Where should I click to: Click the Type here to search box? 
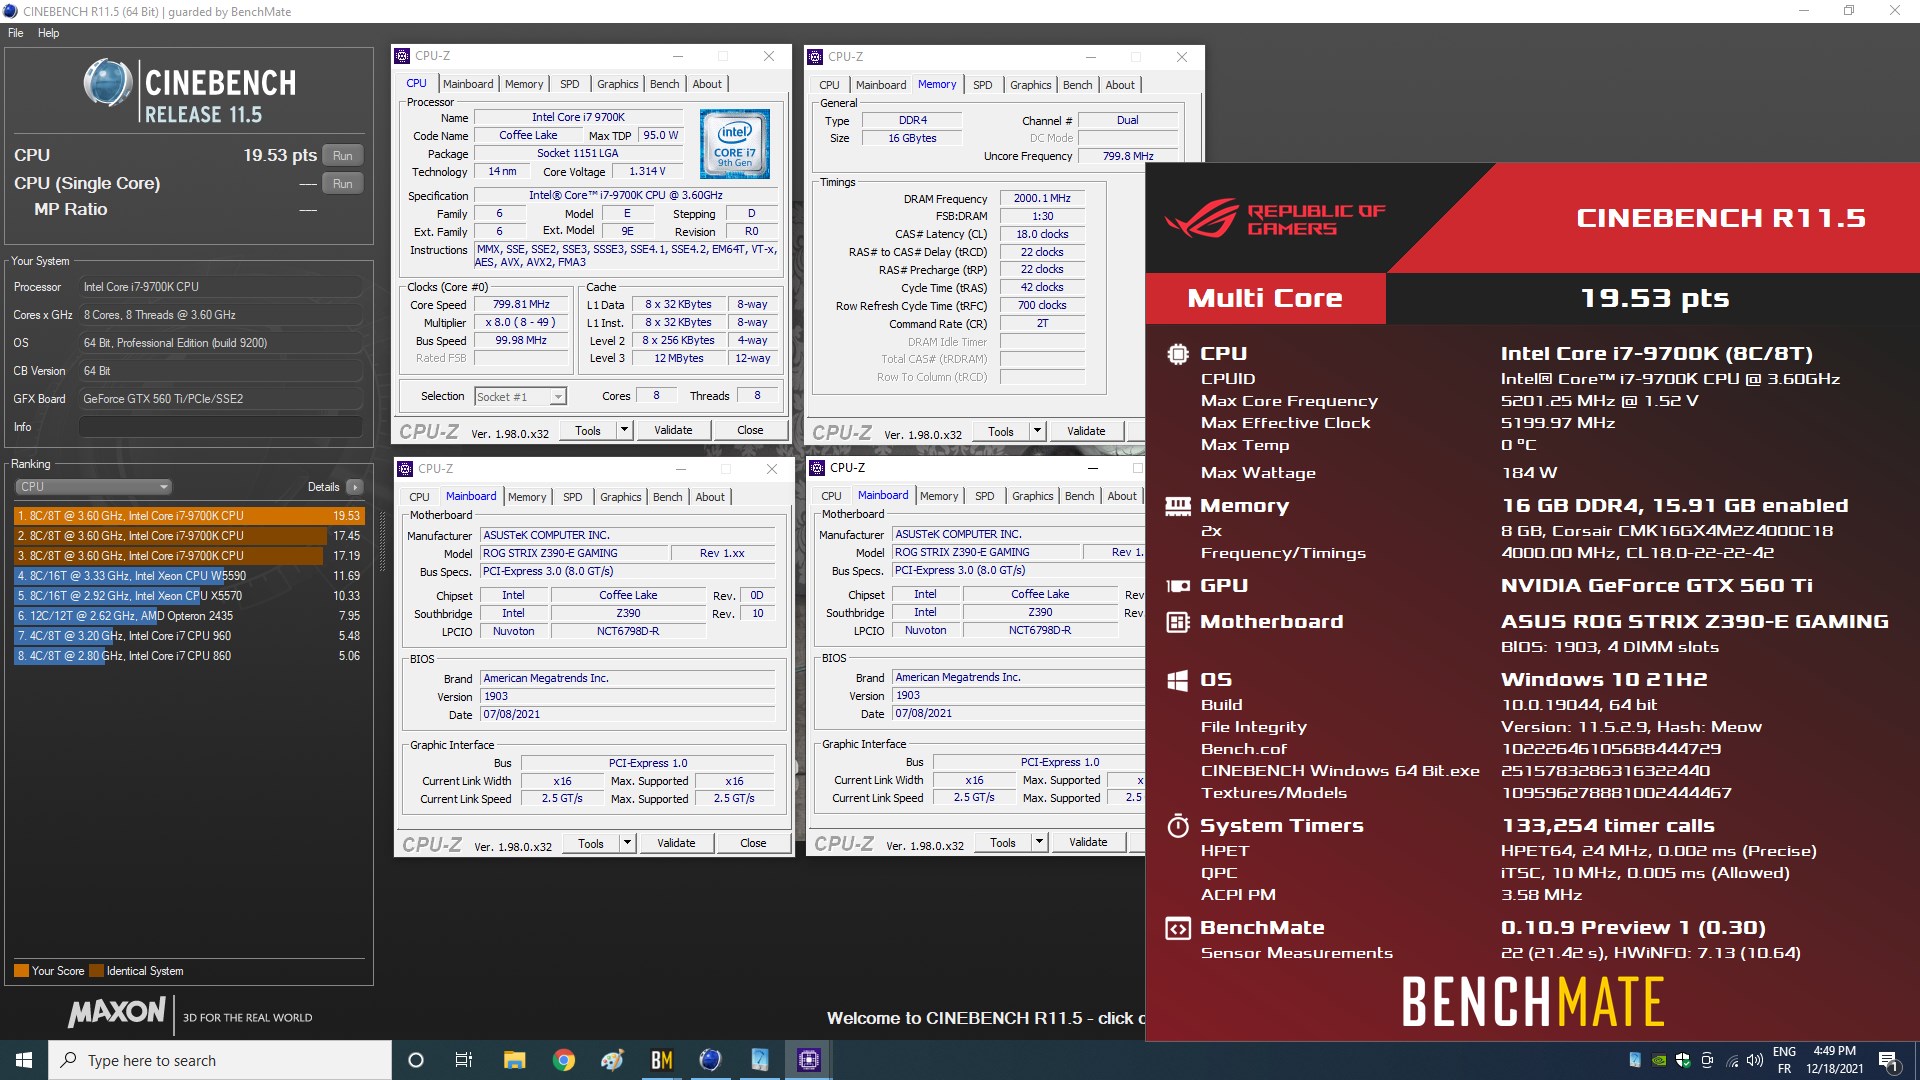220,1060
